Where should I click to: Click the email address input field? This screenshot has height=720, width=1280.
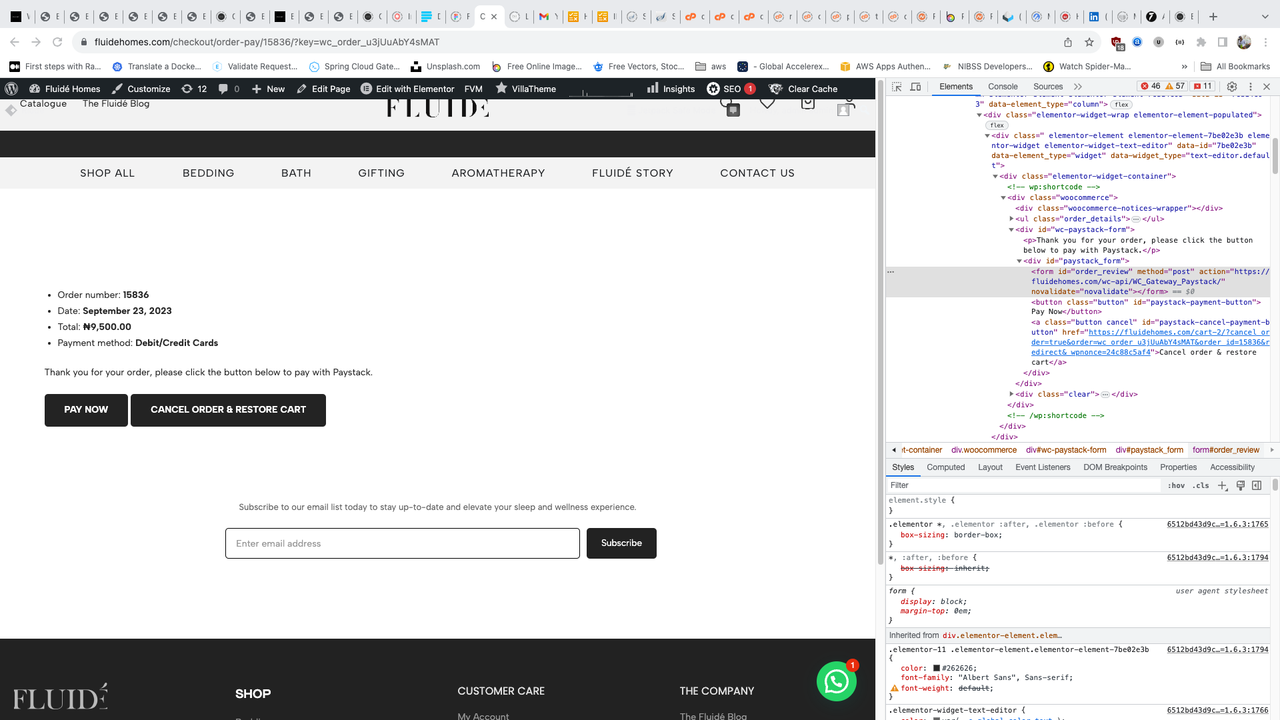[x=400, y=543]
